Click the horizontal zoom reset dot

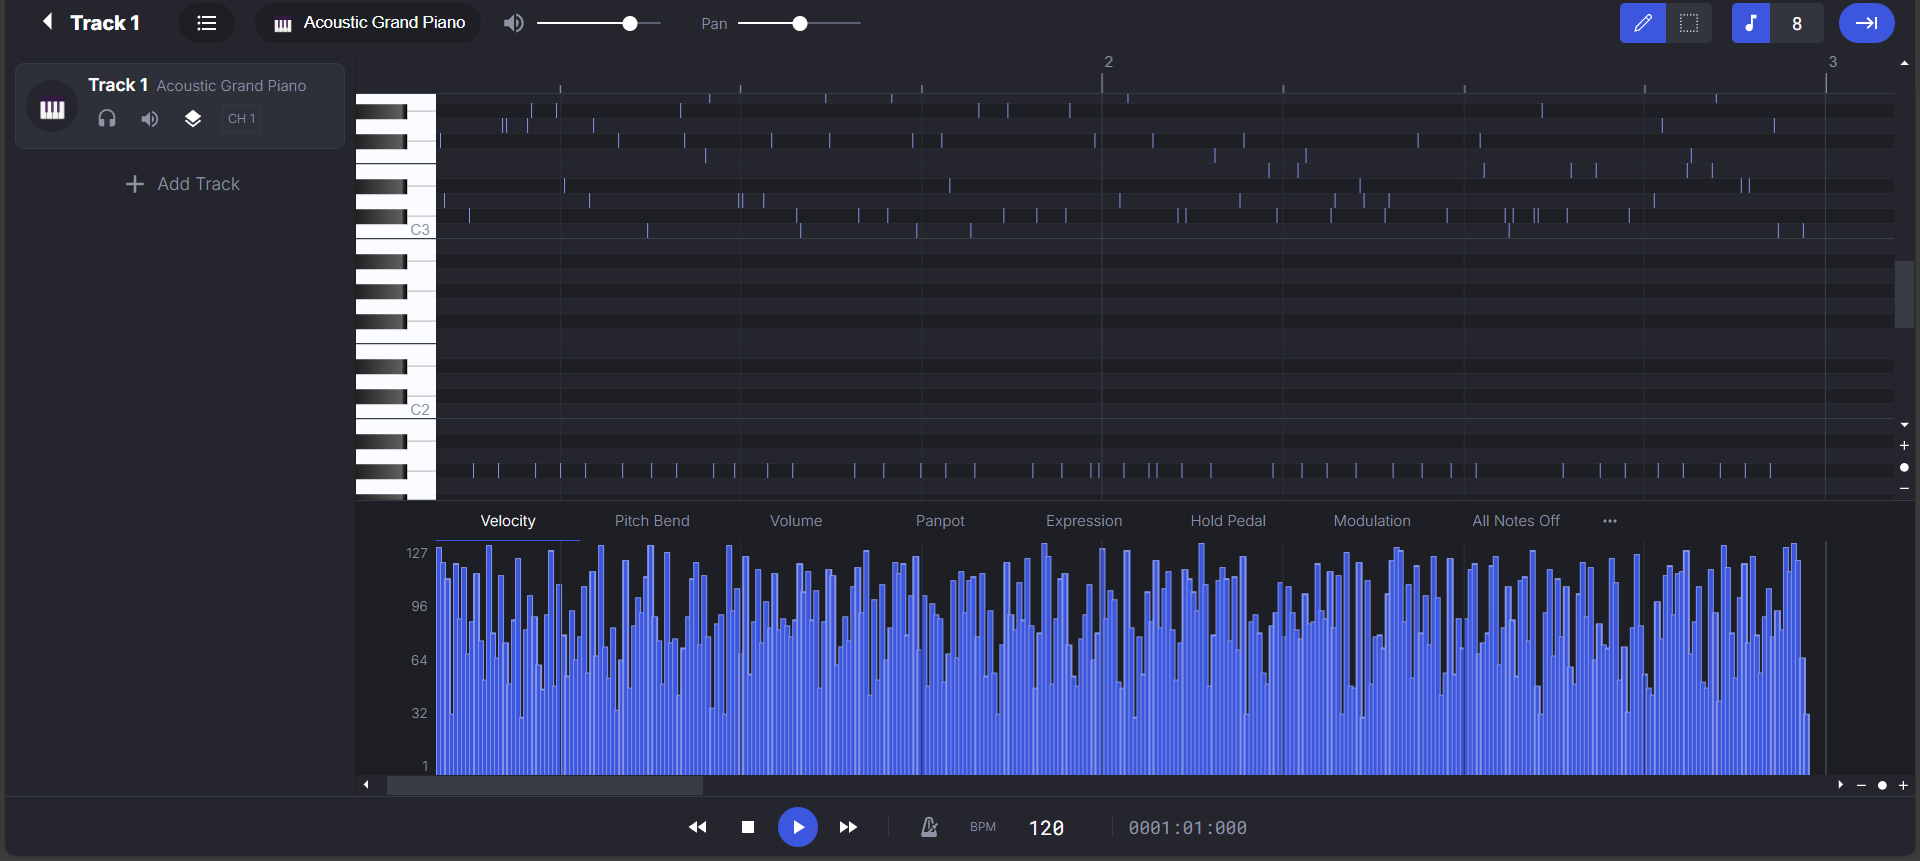[x=1882, y=786]
